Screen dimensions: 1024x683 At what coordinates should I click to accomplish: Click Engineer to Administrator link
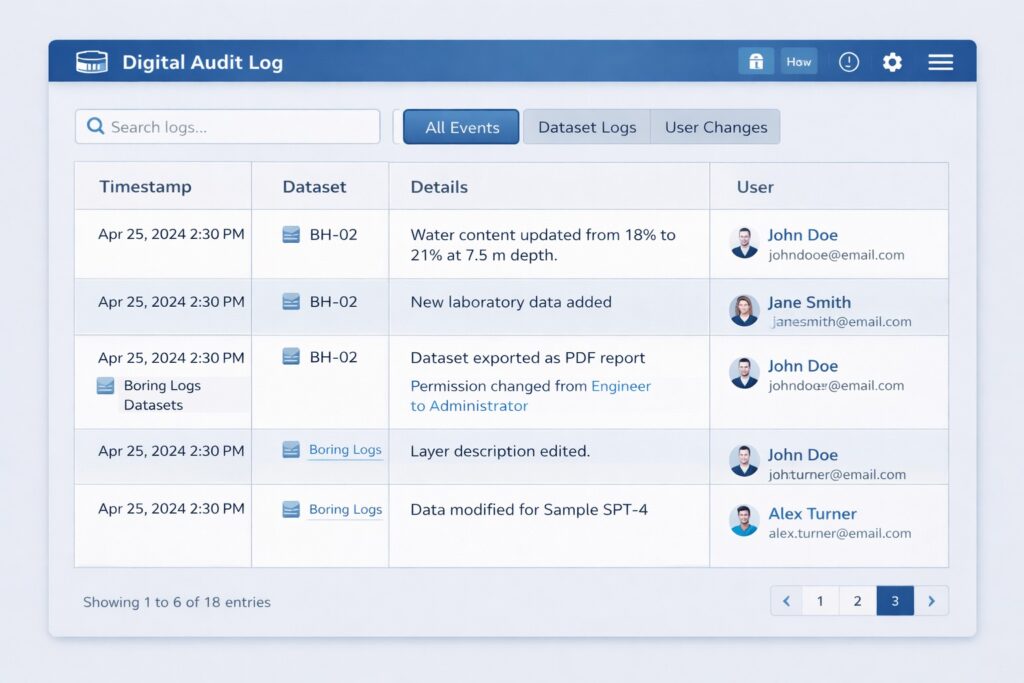click(530, 396)
